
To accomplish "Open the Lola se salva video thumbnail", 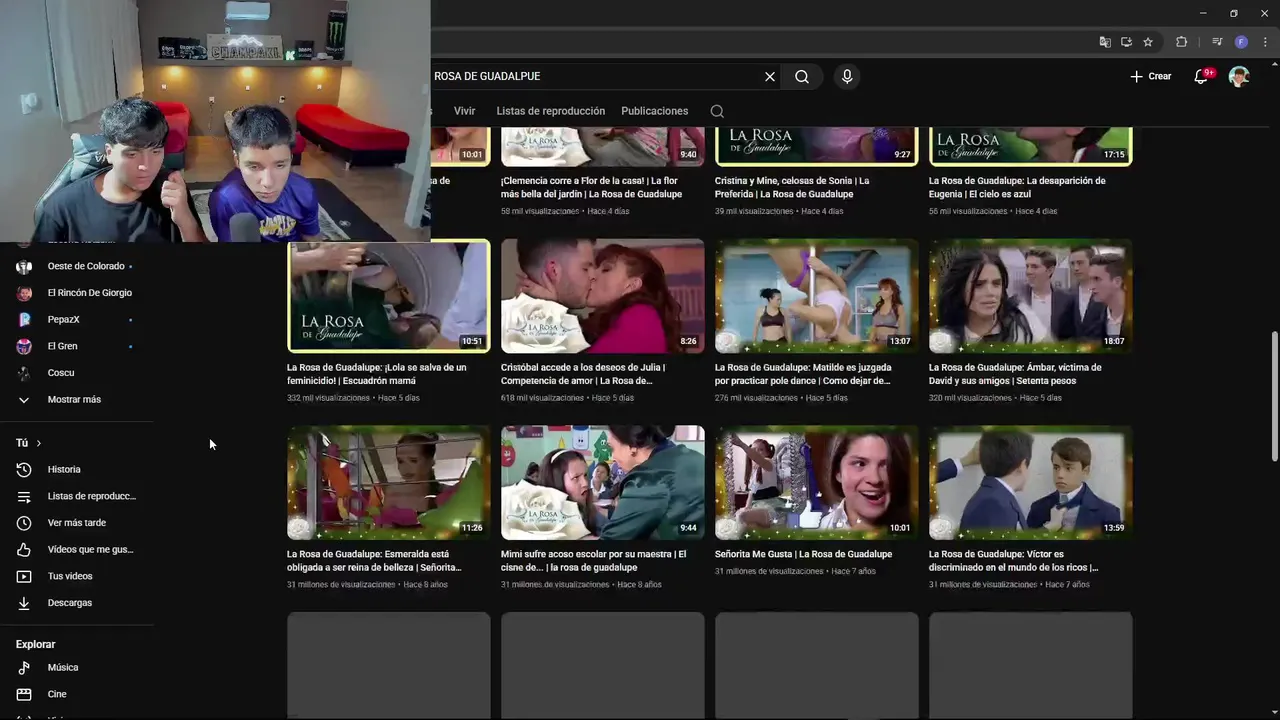I will (x=389, y=296).
